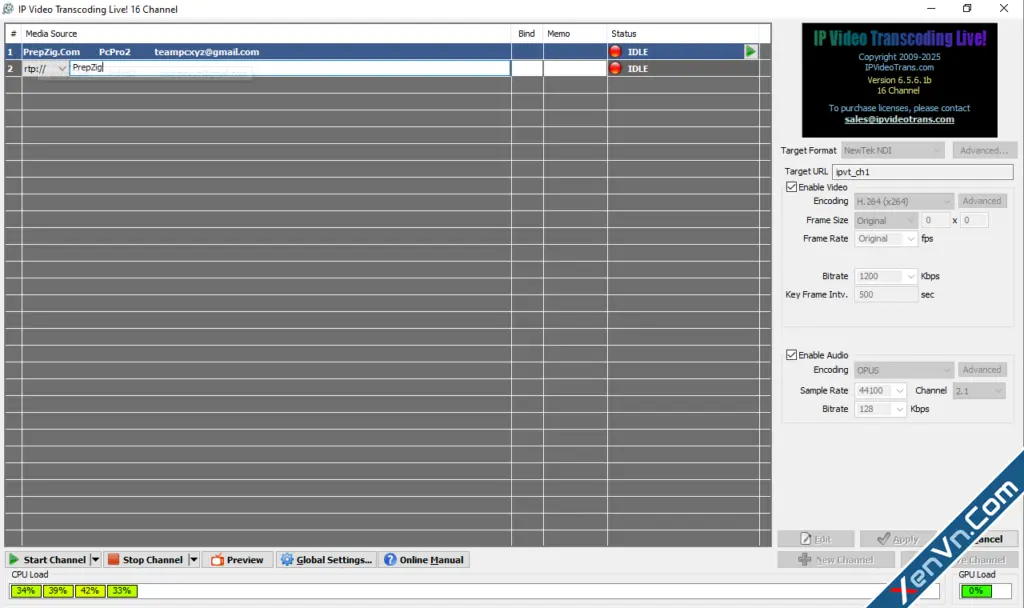Image resolution: width=1024 pixels, height=608 pixels.
Task: Click red IDLE status icon in row 1
Action: click(x=615, y=52)
